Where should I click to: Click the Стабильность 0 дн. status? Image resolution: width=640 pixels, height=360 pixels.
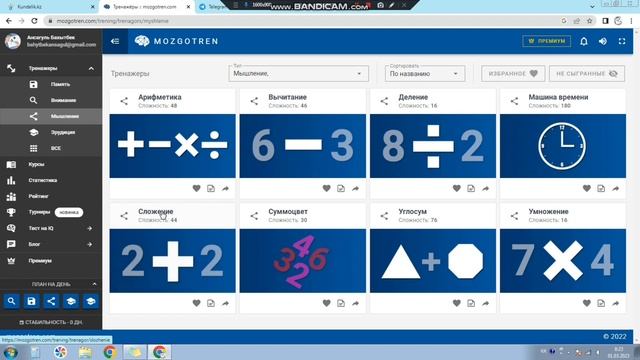click(x=51, y=322)
